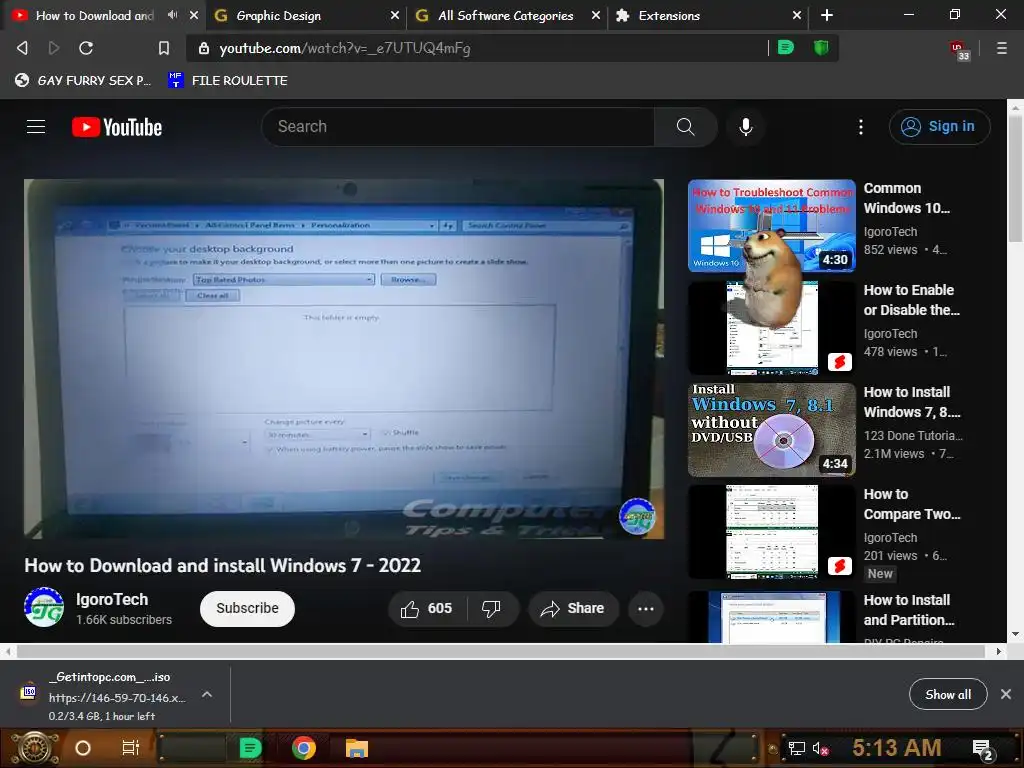Click the Sign in button

coord(939,127)
